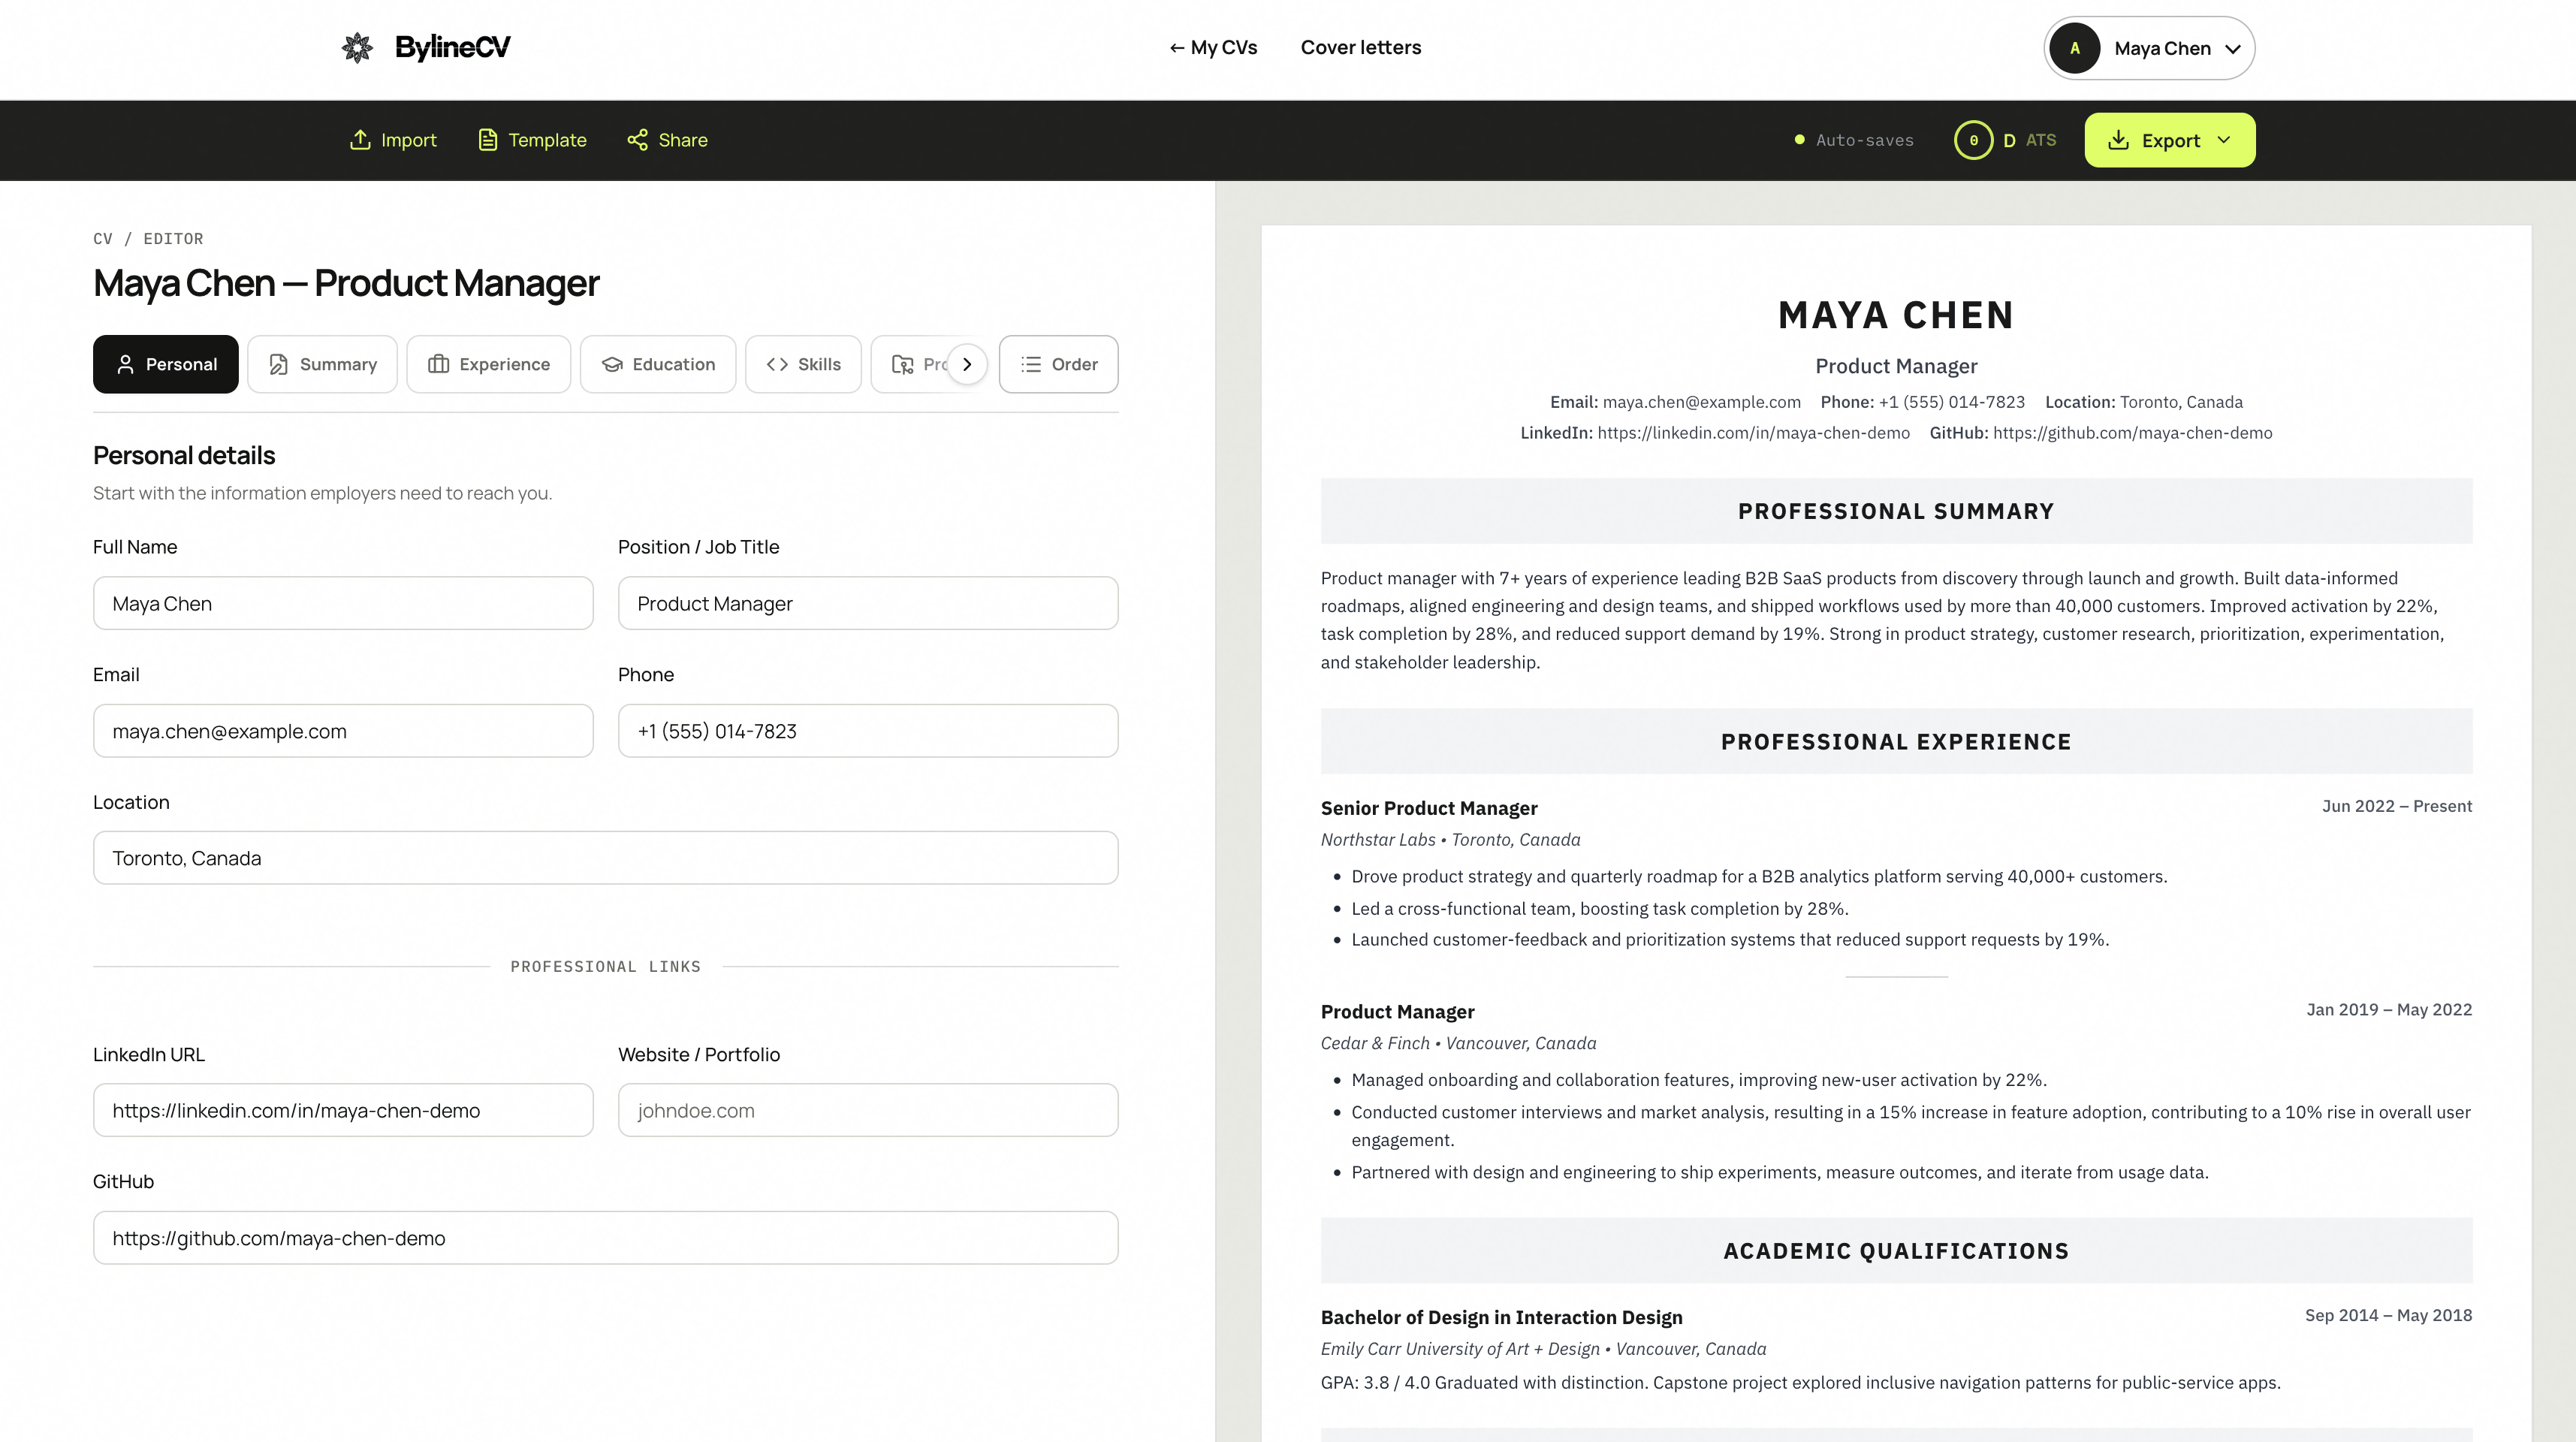
Task: Click the 'PROFESSIONAL SUMMARY' preview heading
Action: 1896,511
